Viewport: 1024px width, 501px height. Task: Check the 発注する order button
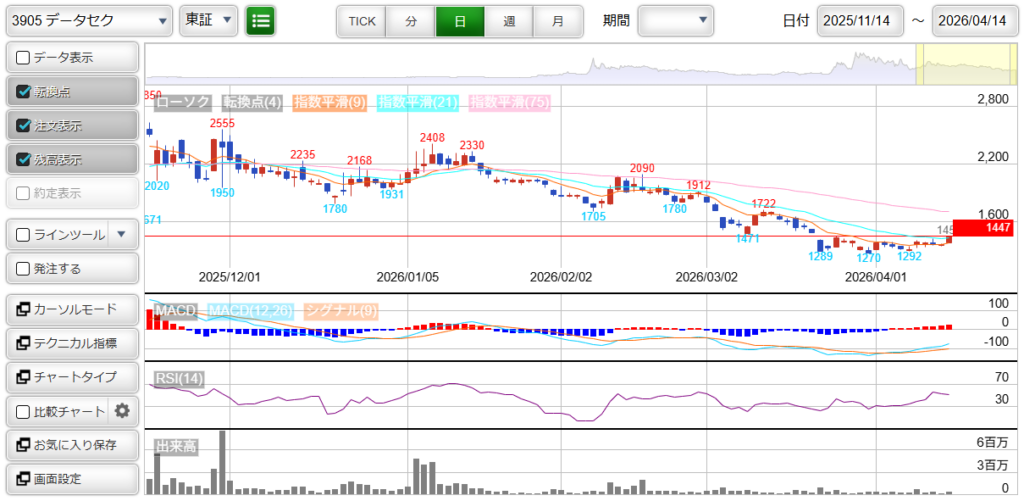[24, 269]
